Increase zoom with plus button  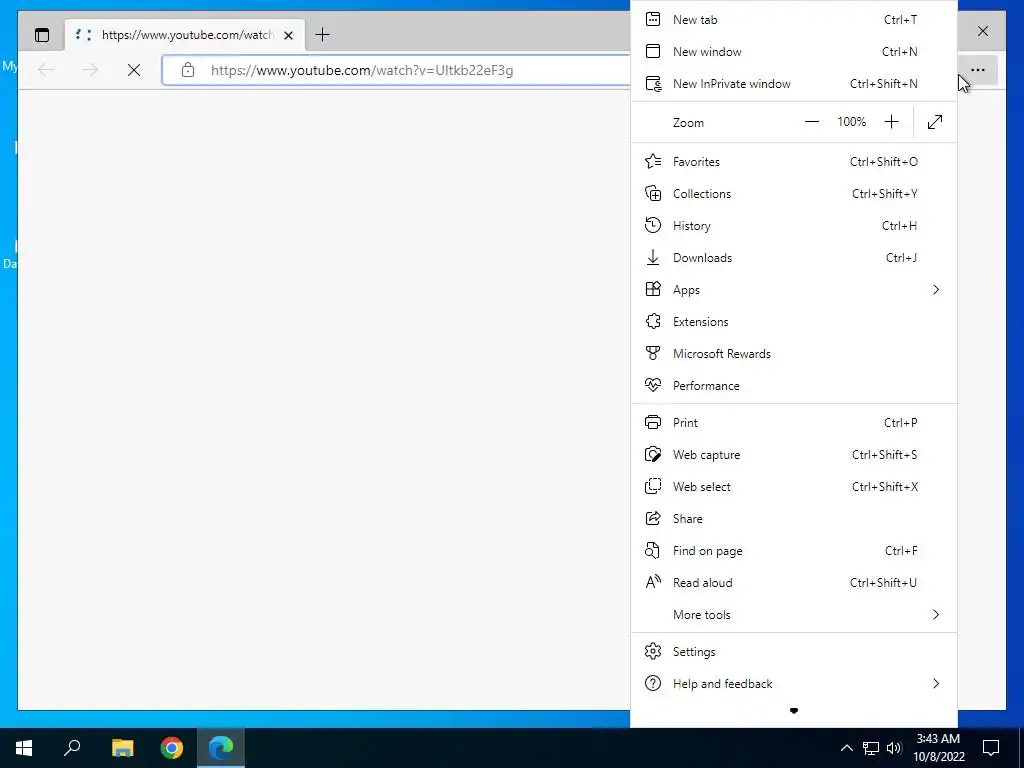point(891,122)
